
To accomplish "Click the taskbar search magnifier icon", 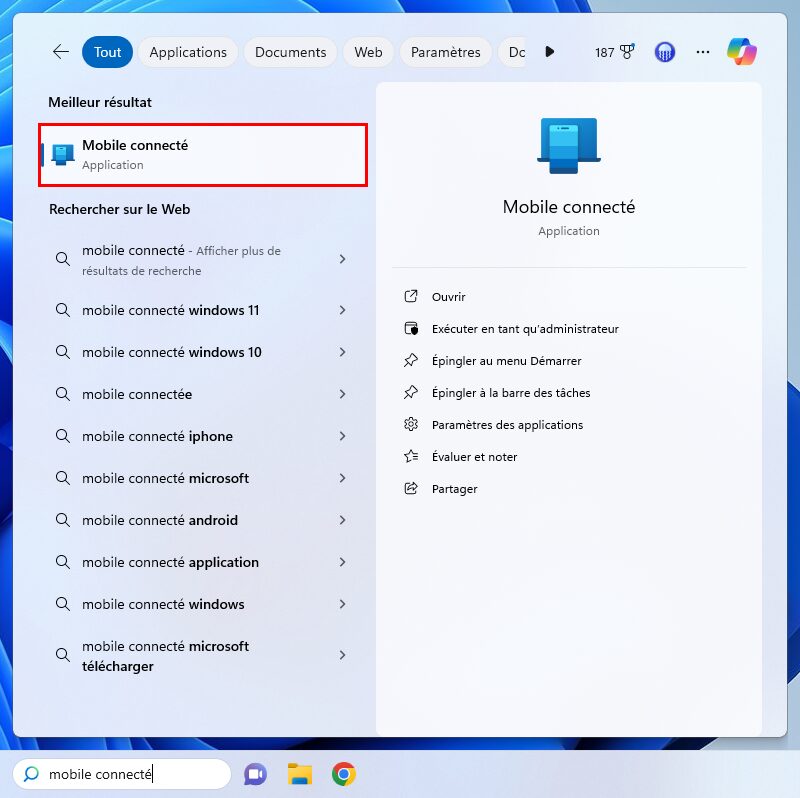I will (31, 774).
